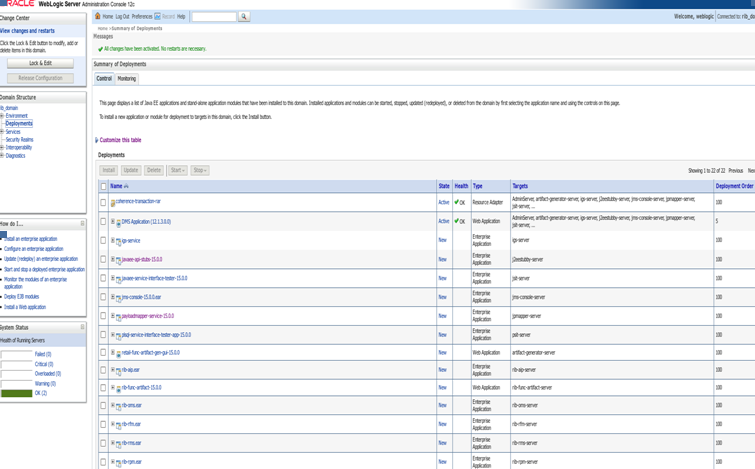Expand the Diagnostics tree node
755x469 pixels.
coord(2,156)
